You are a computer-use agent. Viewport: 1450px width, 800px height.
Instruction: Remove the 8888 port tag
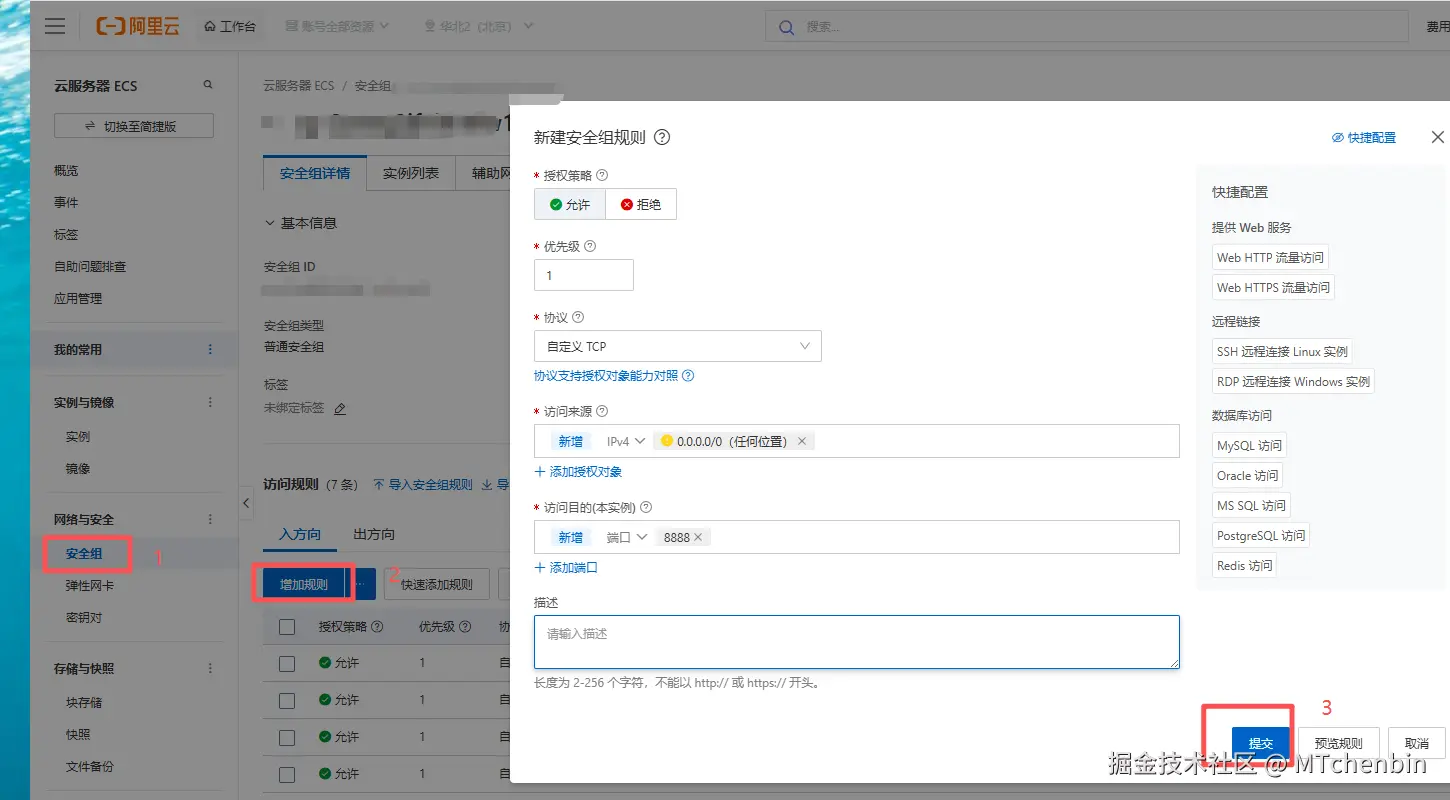coord(698,537)
